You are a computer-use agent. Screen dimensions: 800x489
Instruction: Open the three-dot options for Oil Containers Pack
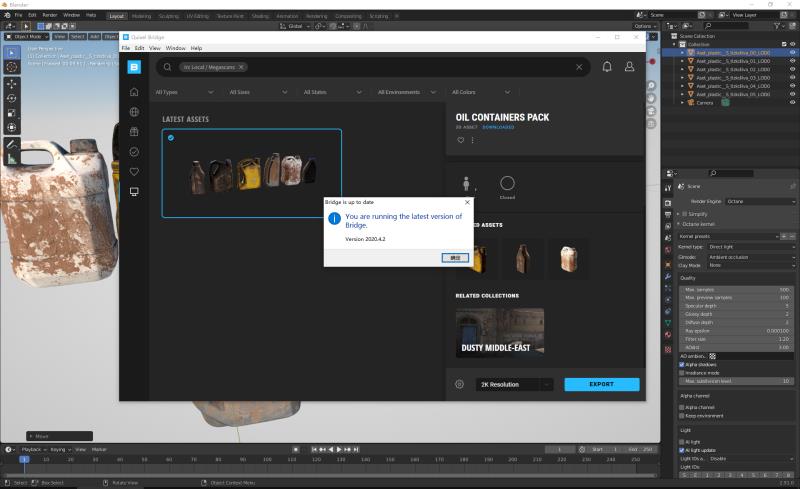472,140
